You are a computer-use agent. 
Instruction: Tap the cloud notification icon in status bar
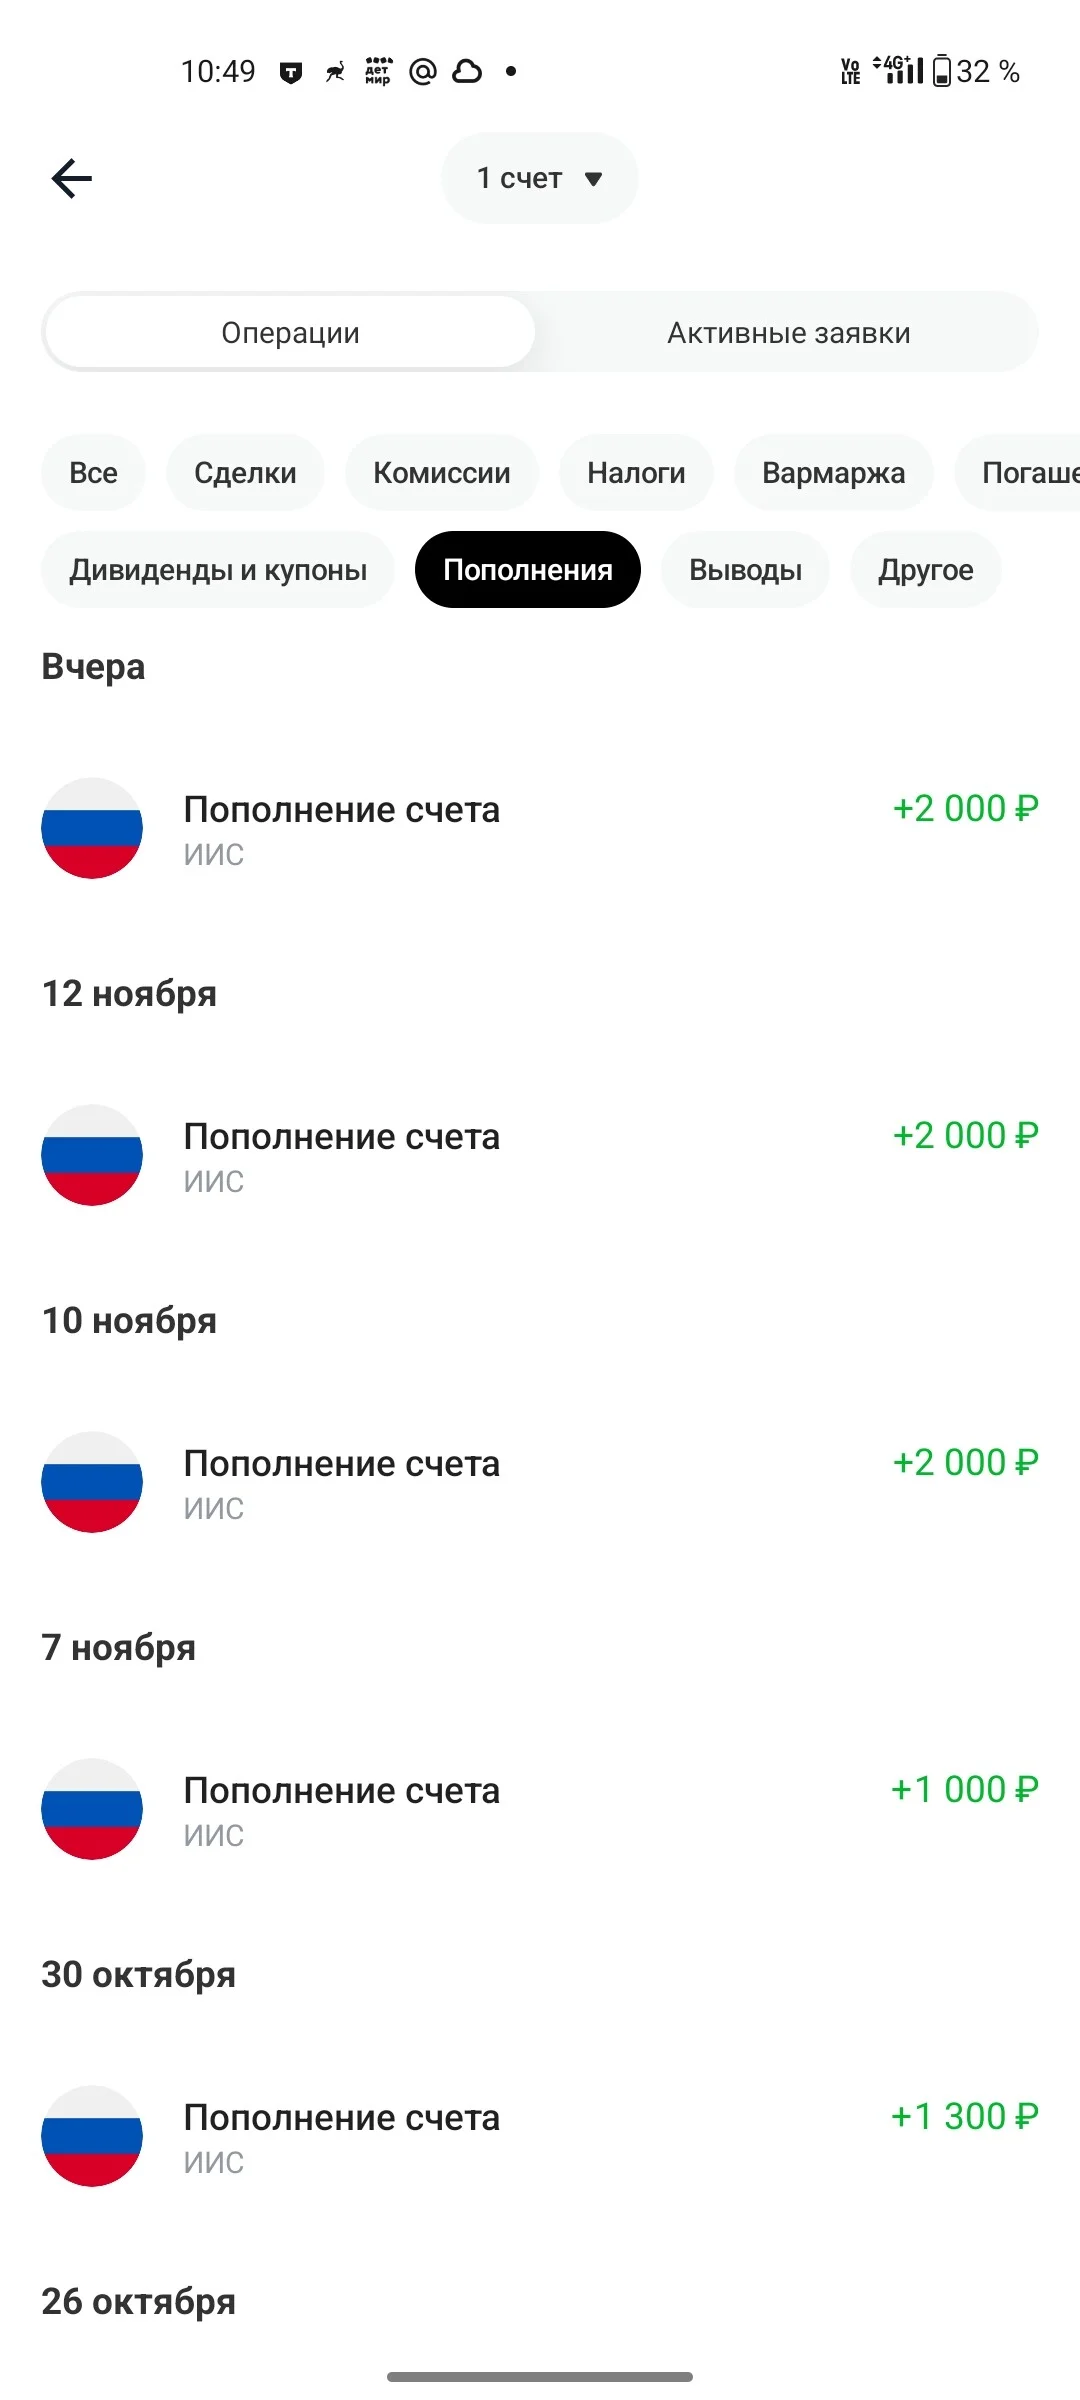click(x=467, y=71)
